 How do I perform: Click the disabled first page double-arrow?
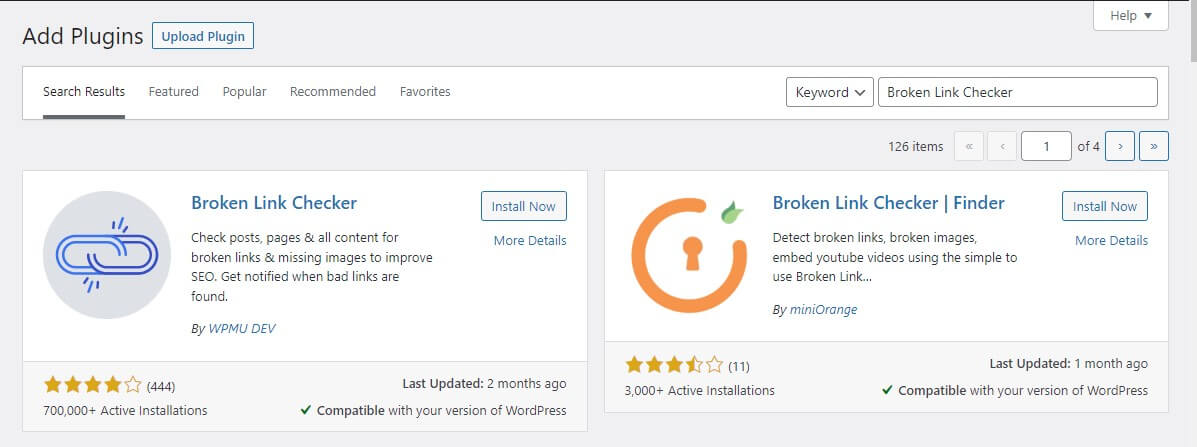pyautogui.click(x=970, y=146)
